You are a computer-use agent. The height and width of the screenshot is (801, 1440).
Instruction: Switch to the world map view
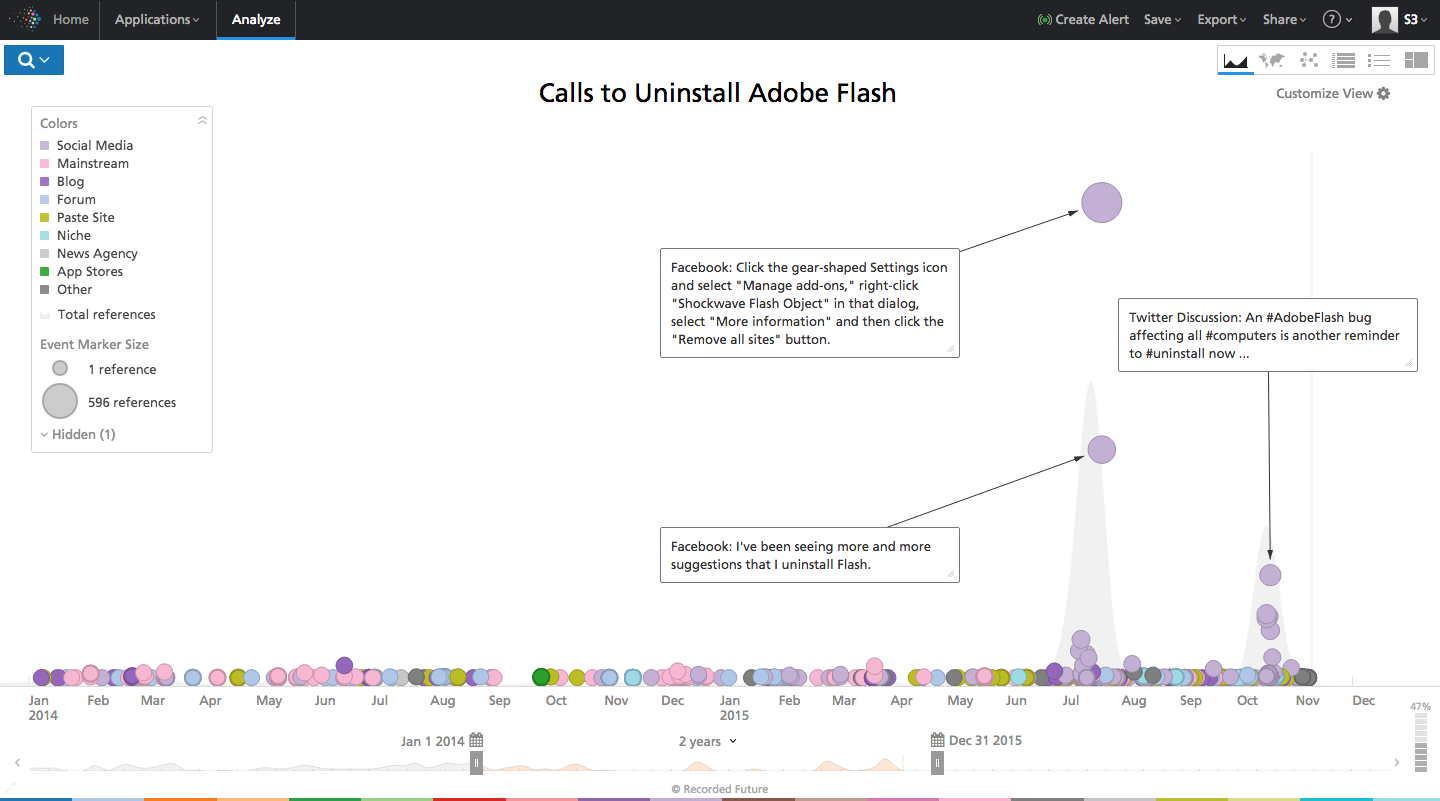(x=1272, y=60)
